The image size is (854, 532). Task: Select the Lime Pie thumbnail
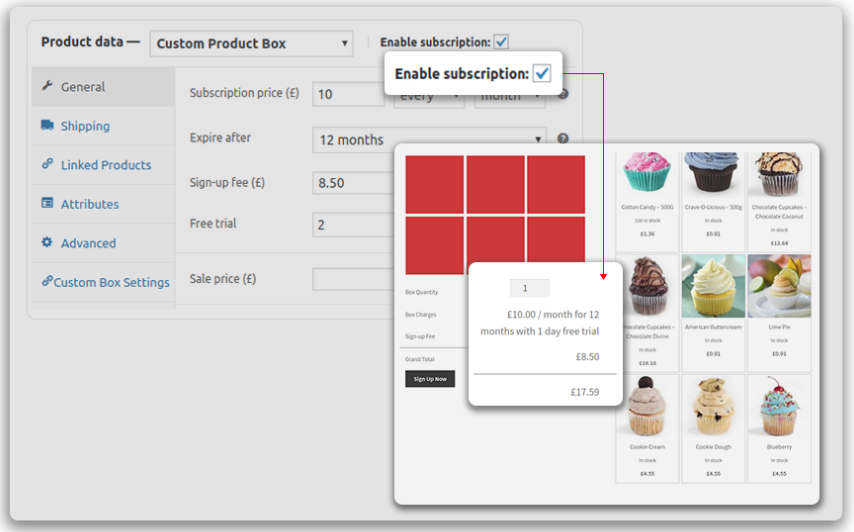tap(779, 286)
